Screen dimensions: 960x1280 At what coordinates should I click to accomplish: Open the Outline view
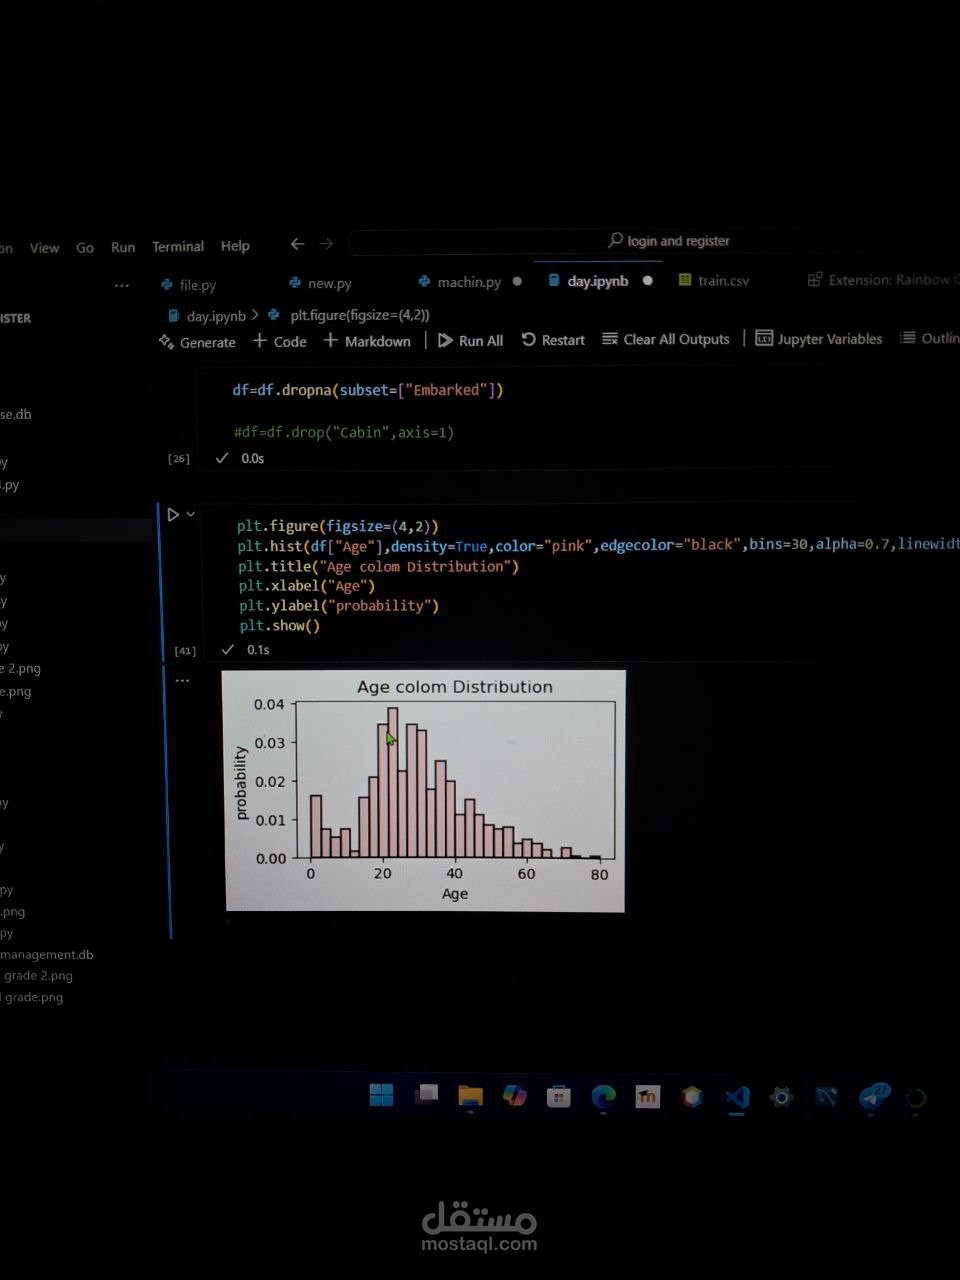[x=936, y=338]
